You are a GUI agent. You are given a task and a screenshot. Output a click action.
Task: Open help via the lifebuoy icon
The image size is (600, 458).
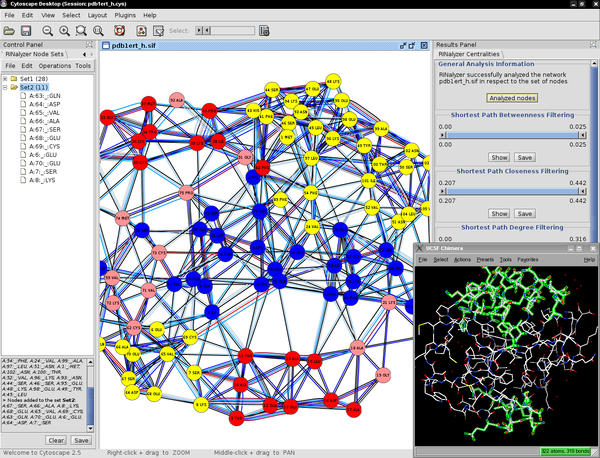click(119, 31)
